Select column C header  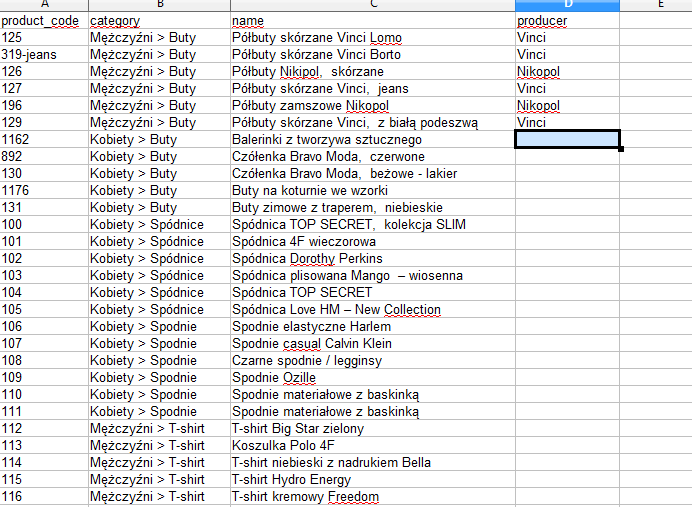point(372,5)
